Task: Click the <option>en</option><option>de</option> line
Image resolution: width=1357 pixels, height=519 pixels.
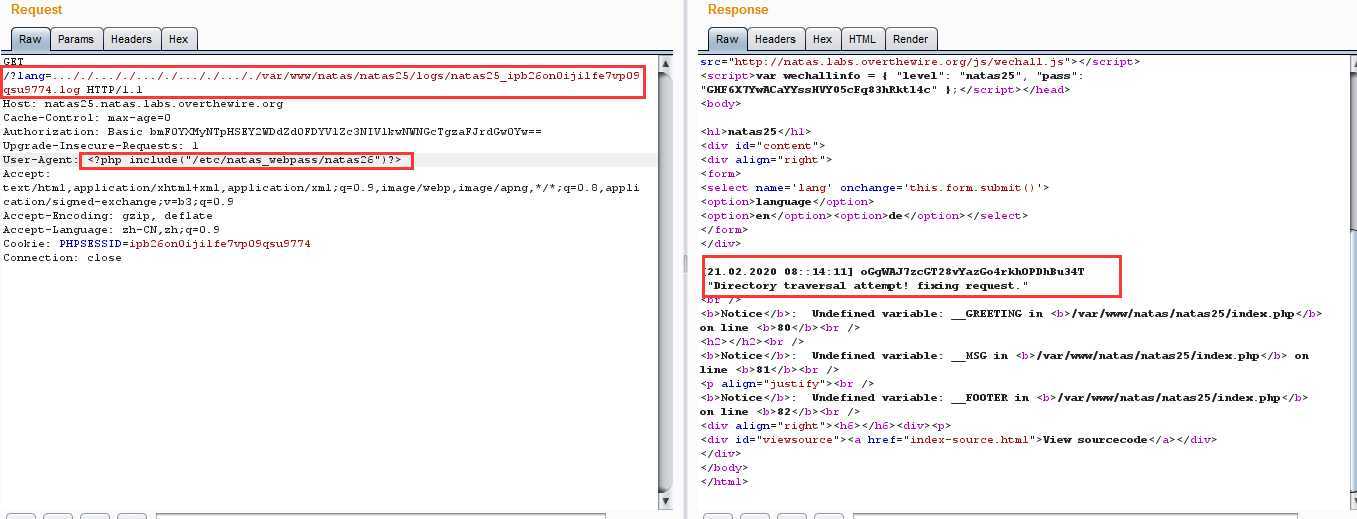Action: pos(864,216)
